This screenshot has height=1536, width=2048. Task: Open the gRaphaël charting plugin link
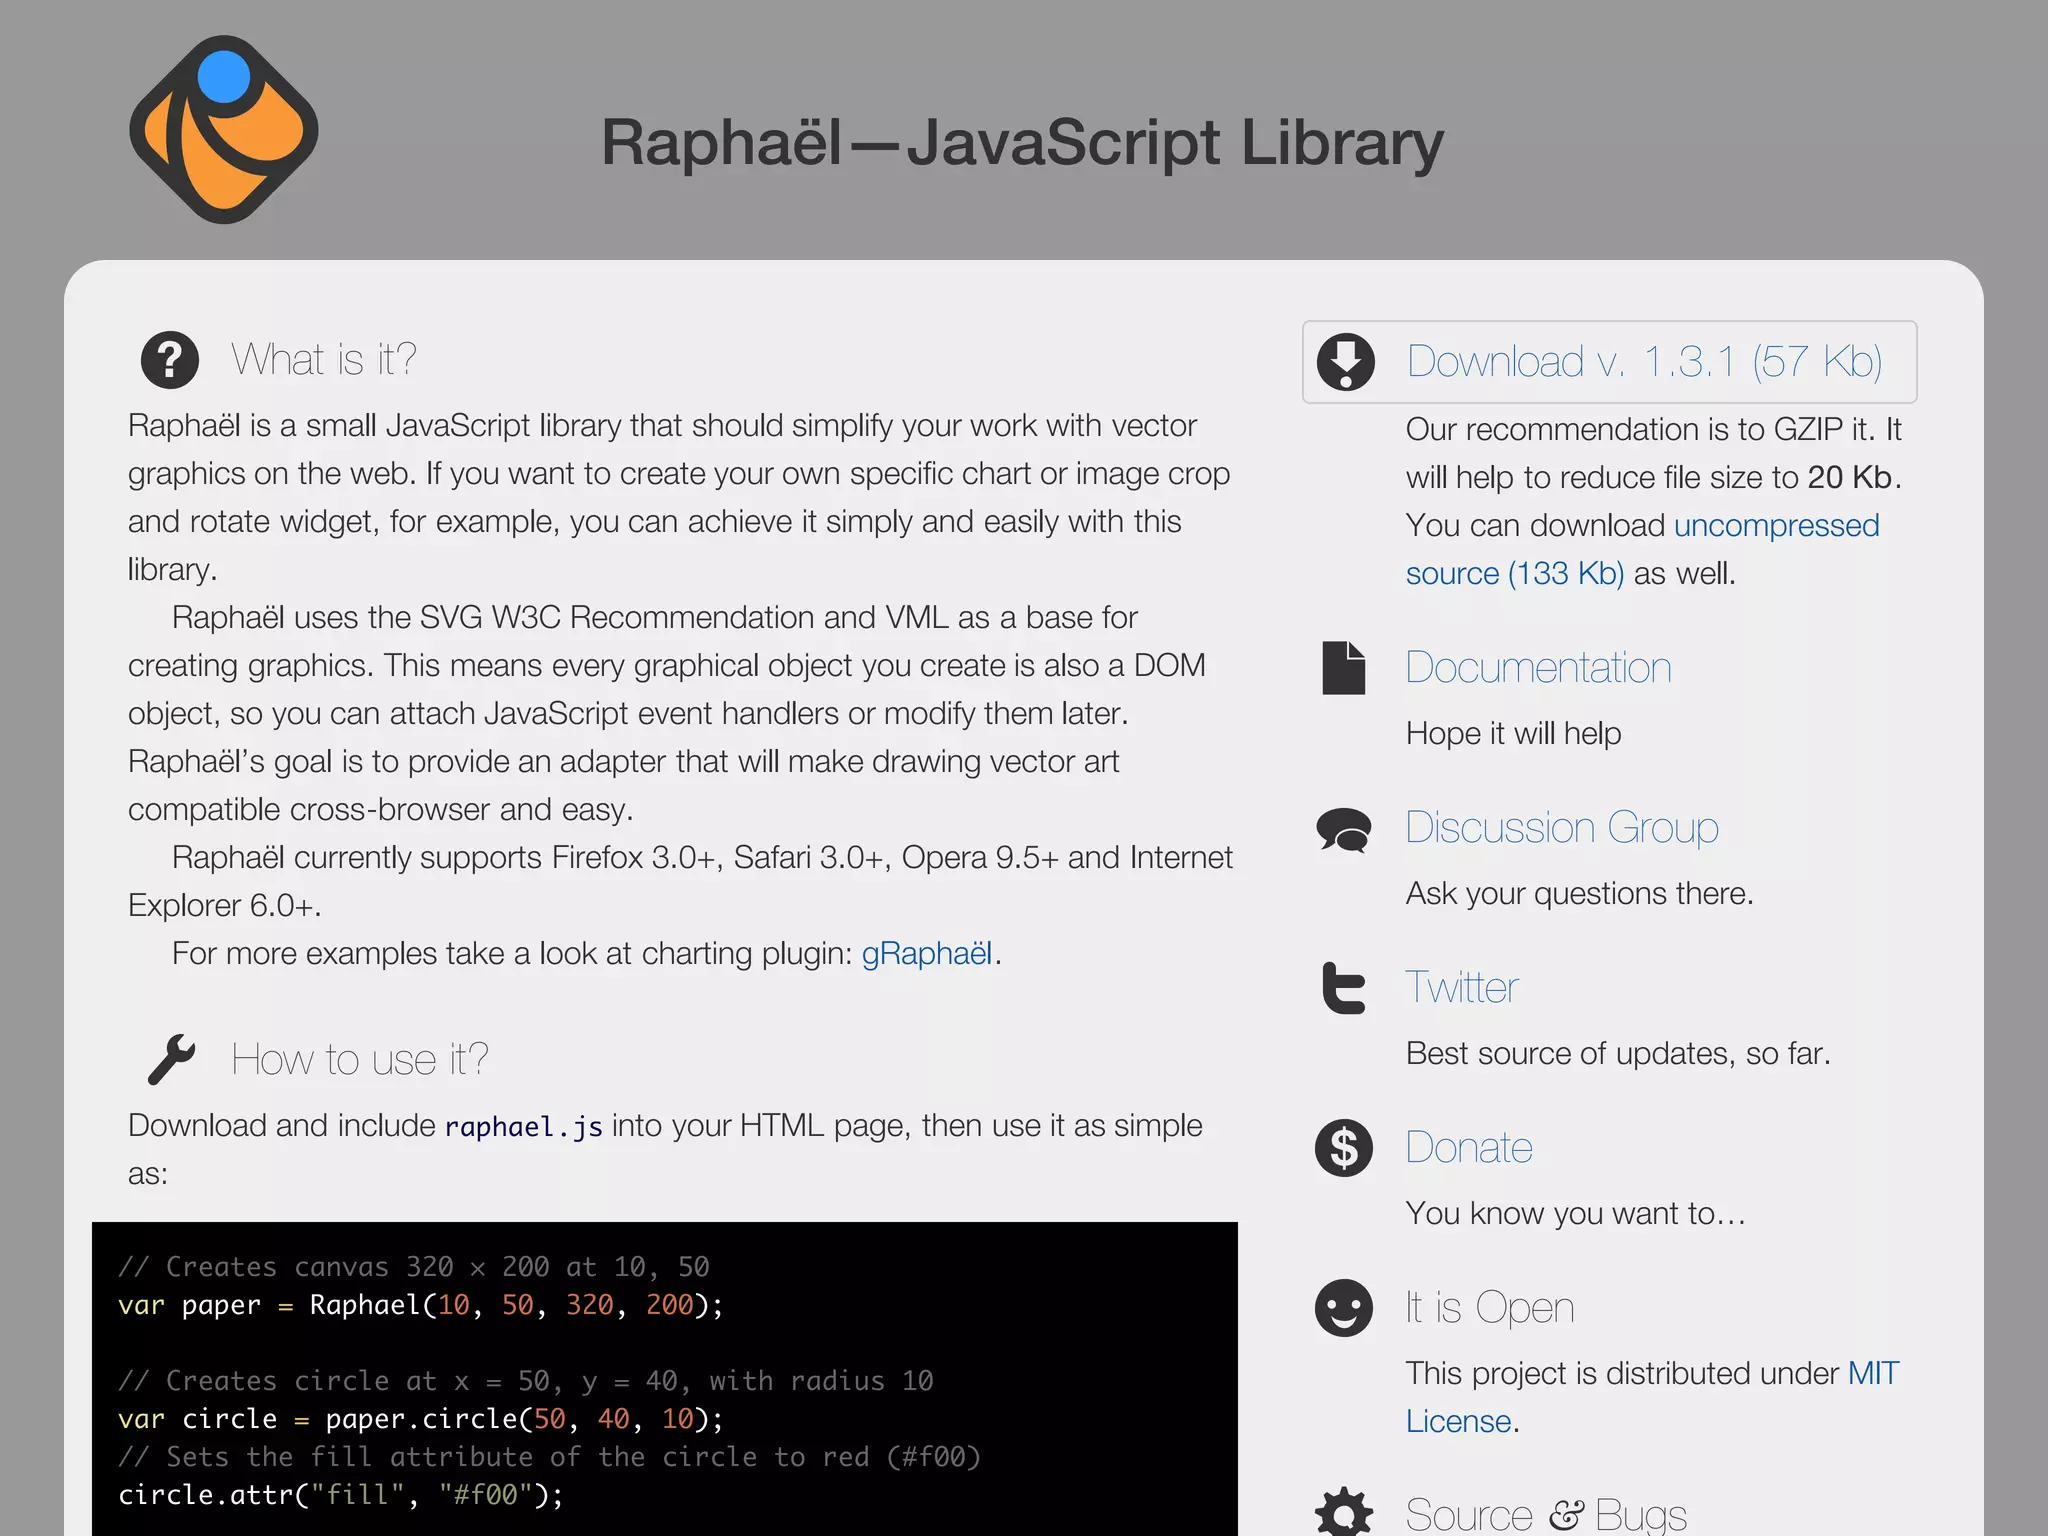[x=927, y=954]
